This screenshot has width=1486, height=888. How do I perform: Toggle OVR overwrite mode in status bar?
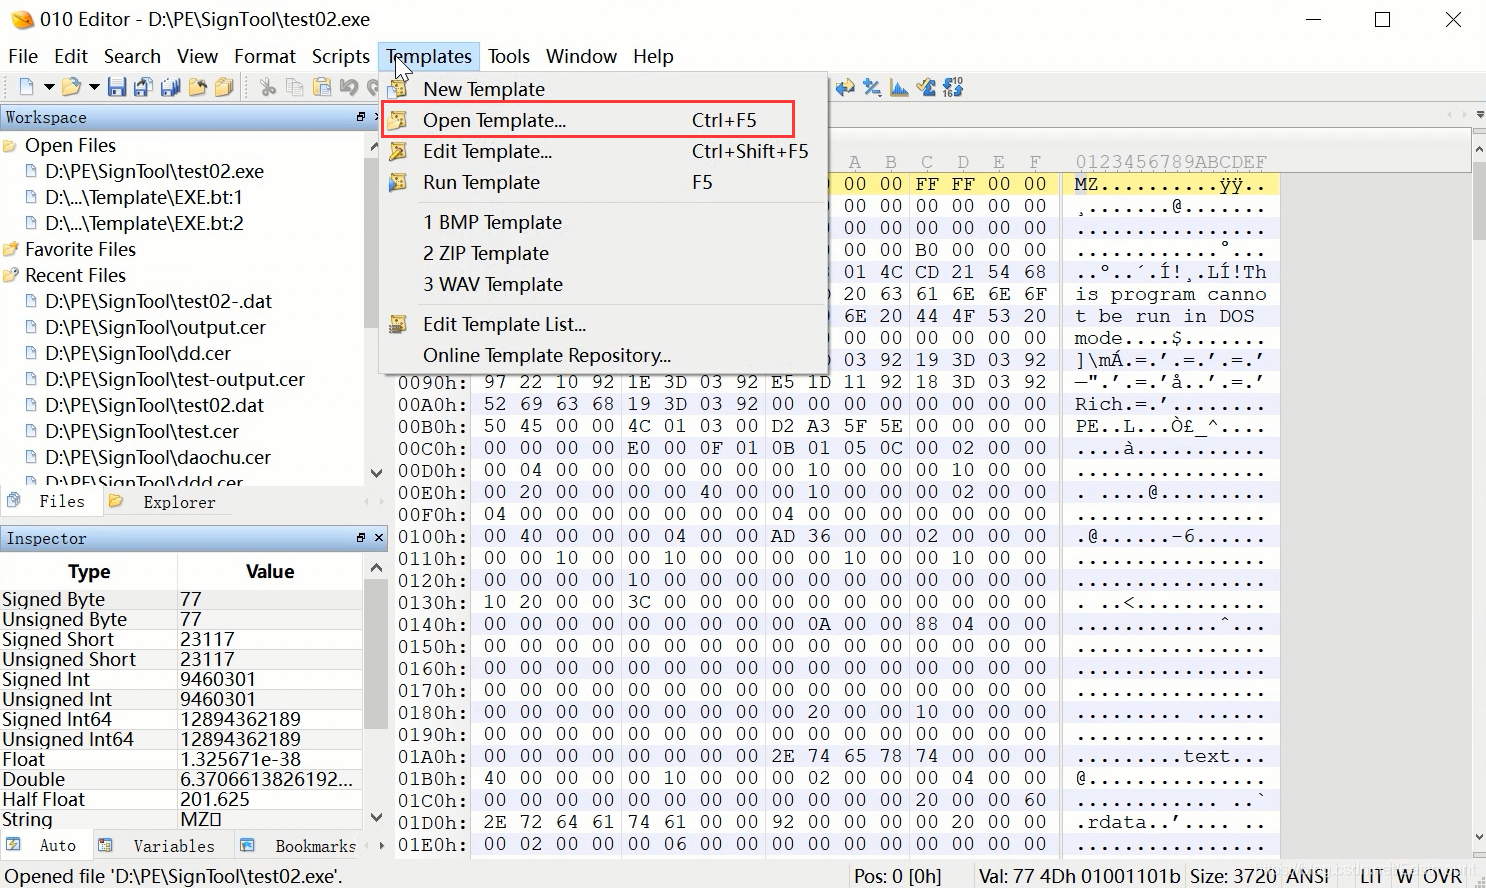click(x=1442, y=876)
